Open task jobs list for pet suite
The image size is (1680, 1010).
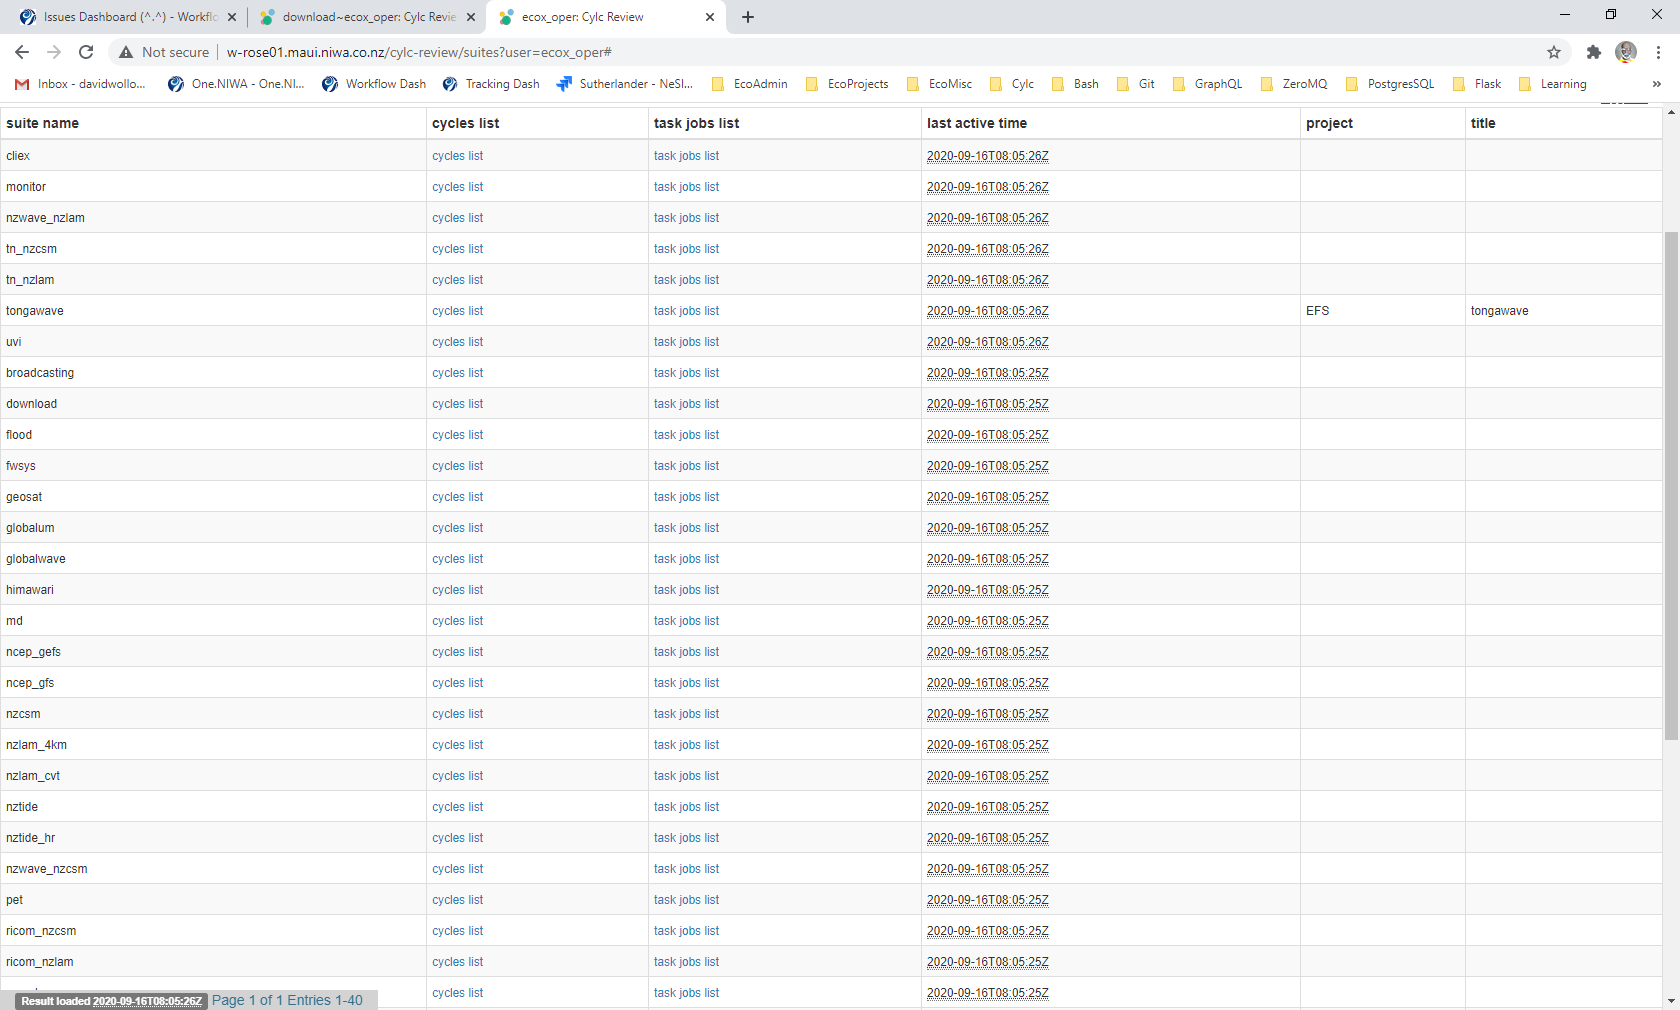686,900
